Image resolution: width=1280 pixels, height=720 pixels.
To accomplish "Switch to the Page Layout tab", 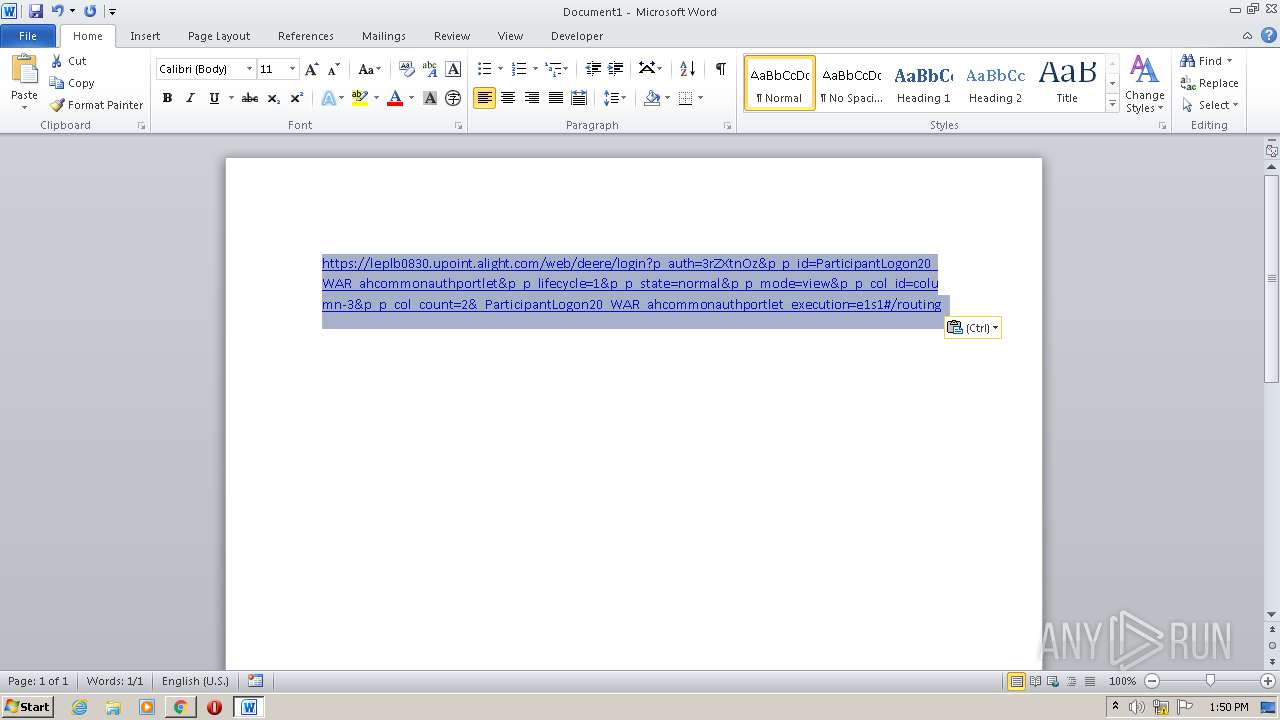I will click(x=219, y=36).
